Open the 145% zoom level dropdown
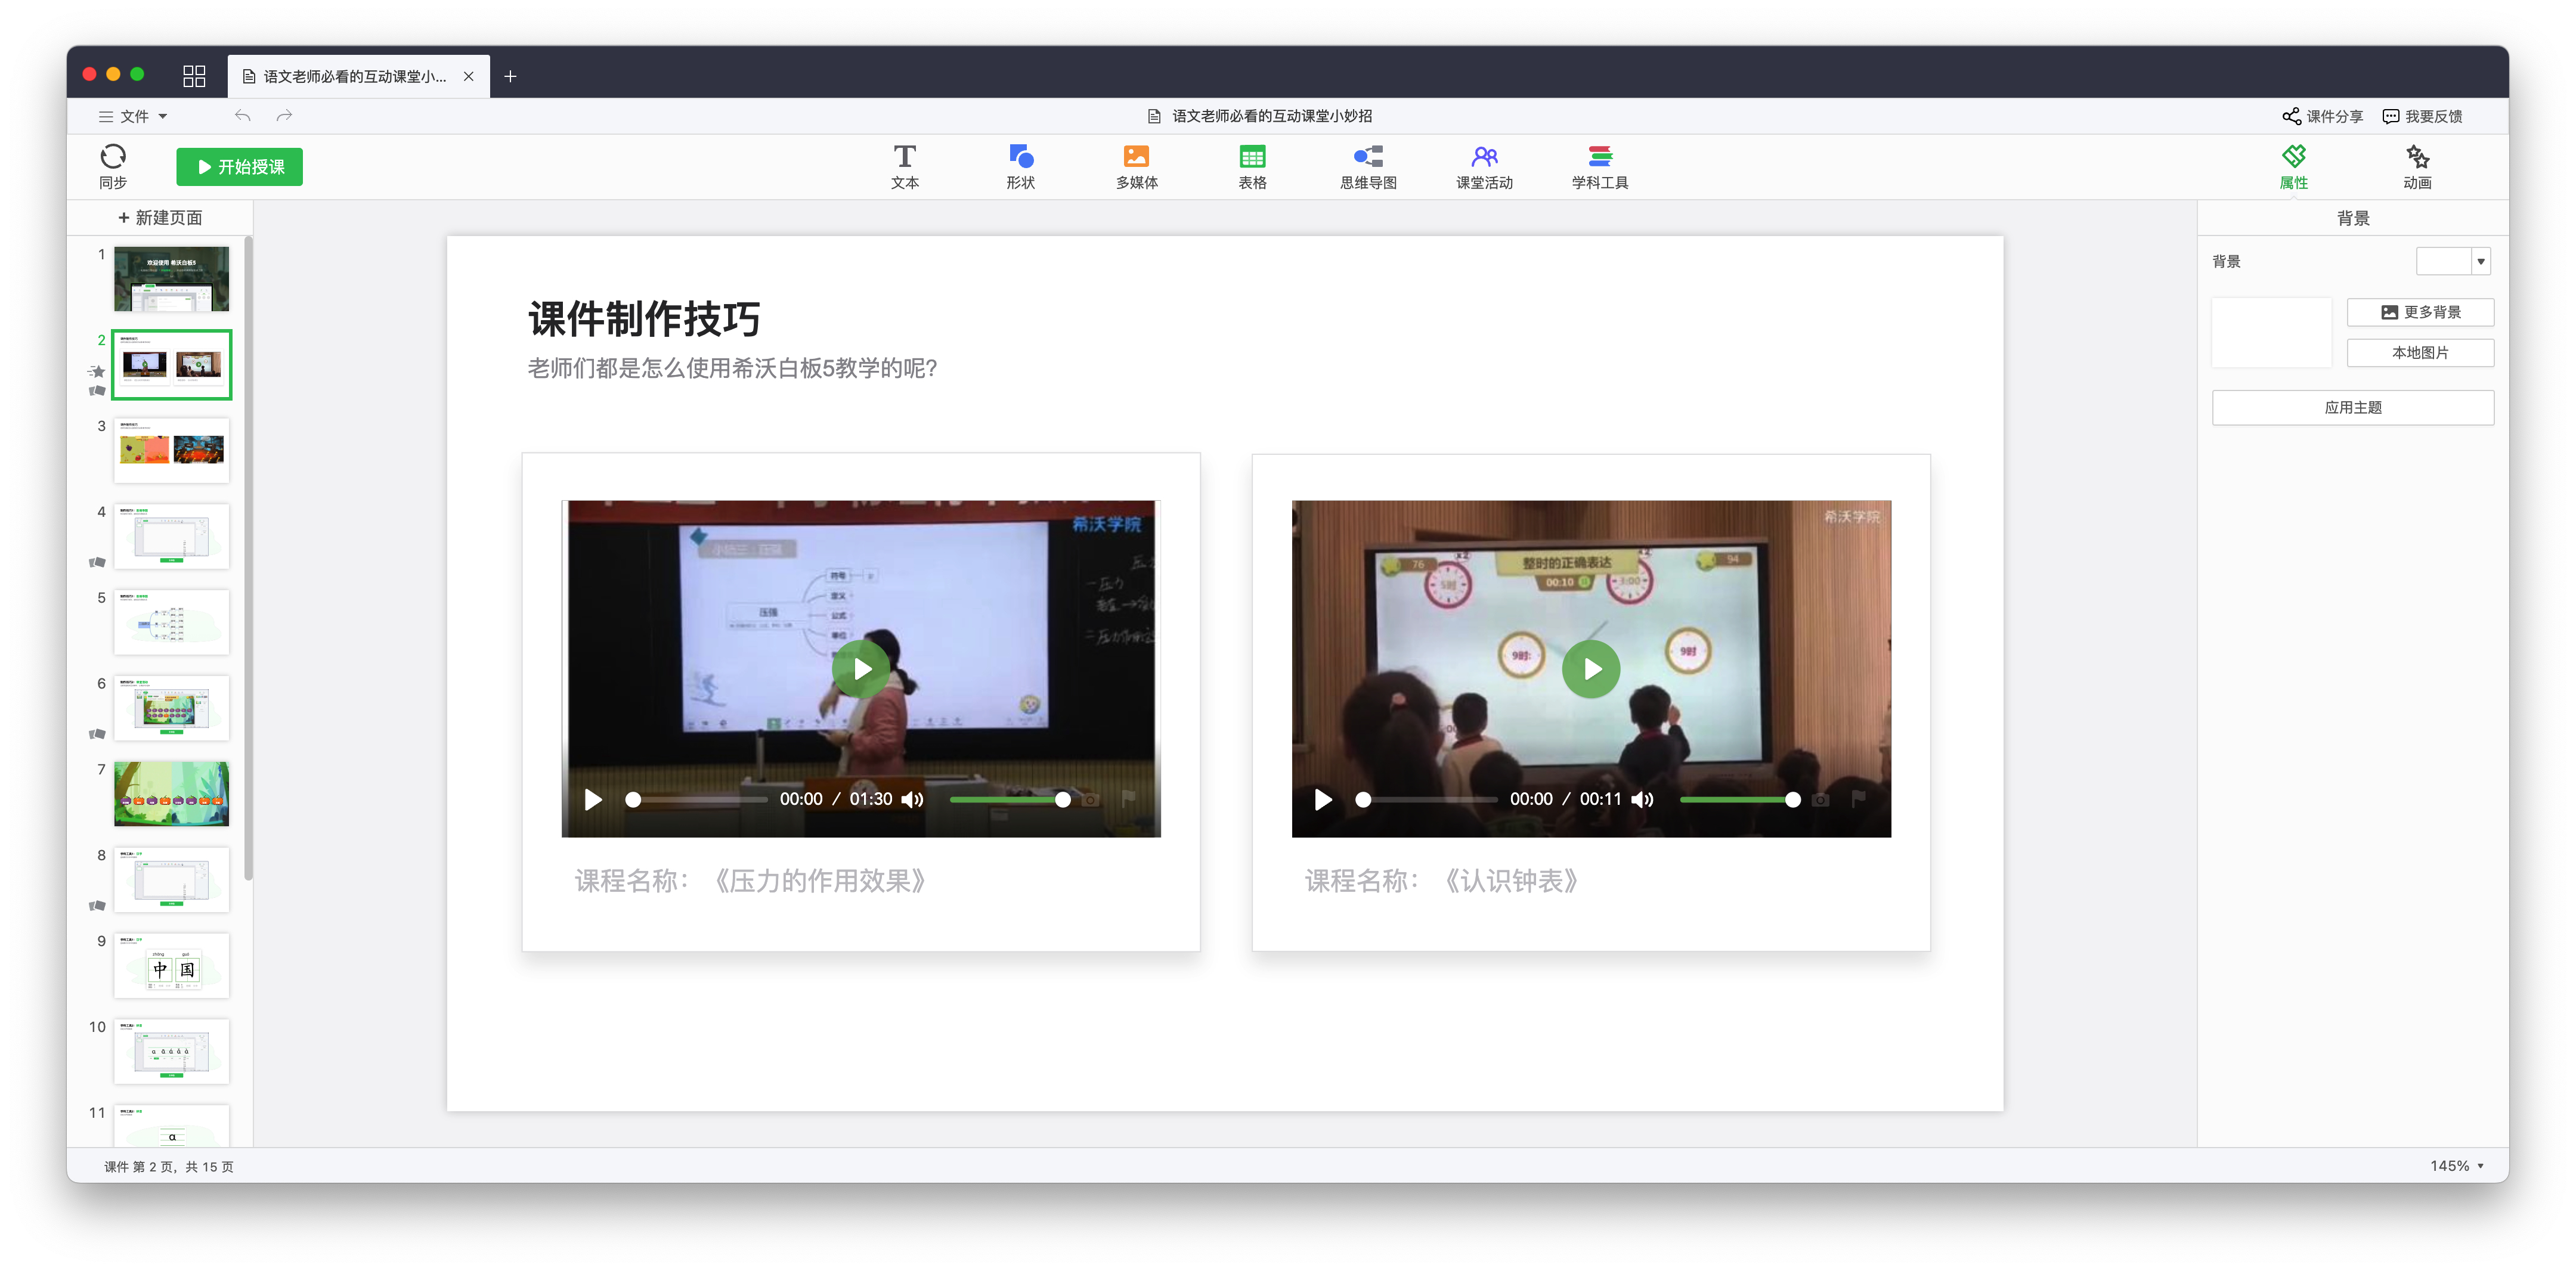 pos(2456,1166)
